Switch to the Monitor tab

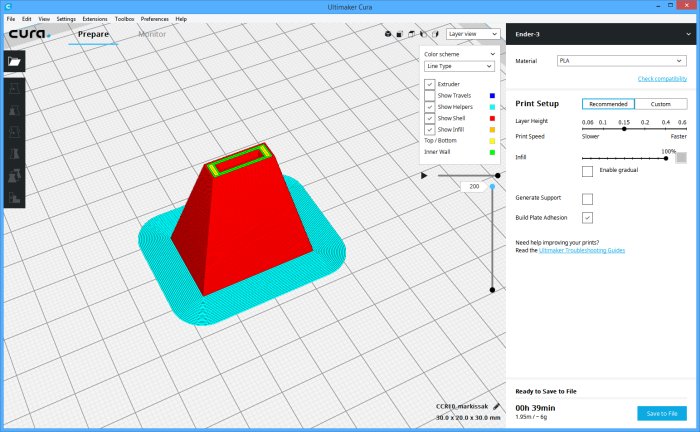click(x=152, y=34)
